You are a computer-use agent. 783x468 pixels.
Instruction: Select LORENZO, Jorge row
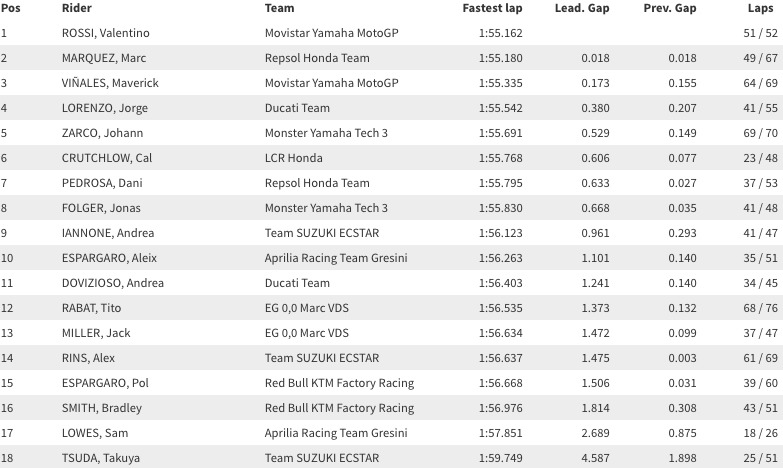[392, 108]
